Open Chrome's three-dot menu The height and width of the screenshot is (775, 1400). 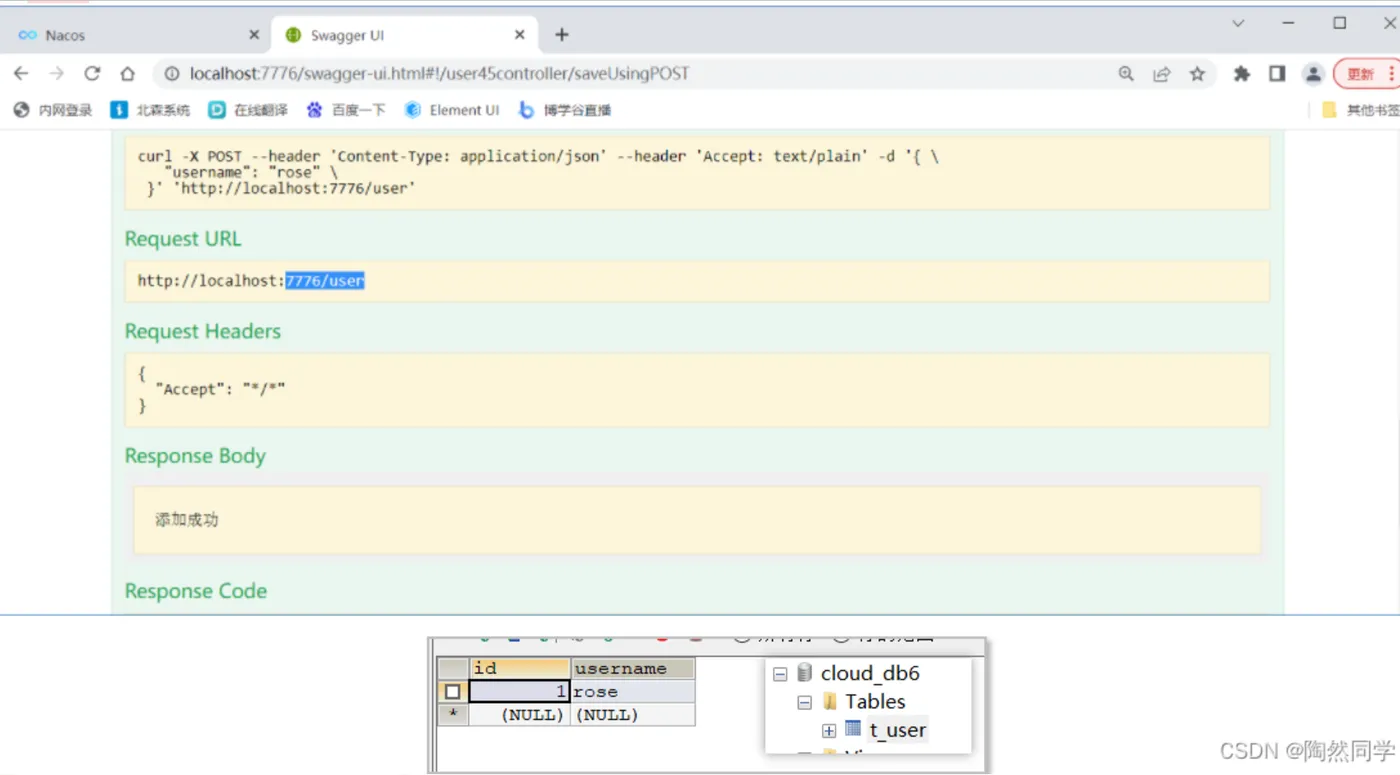[1391, 73]
